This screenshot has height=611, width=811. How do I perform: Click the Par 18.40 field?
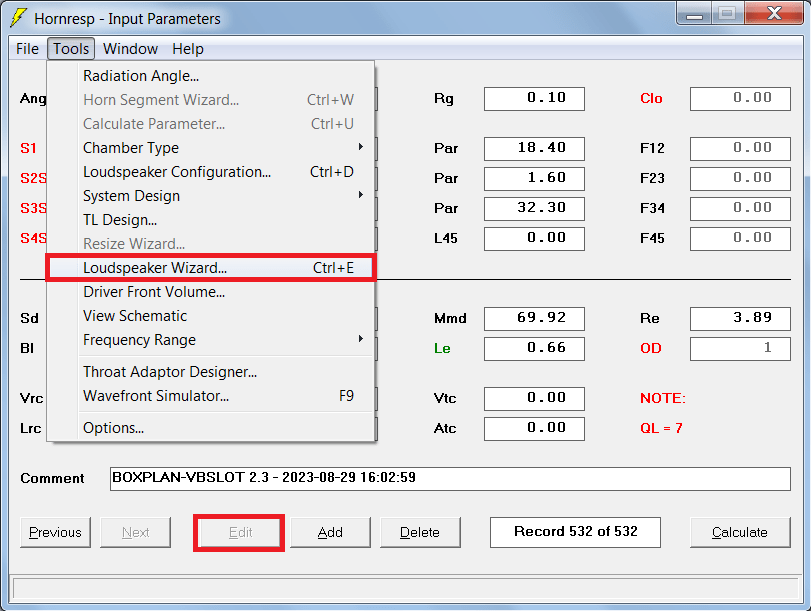534,148
